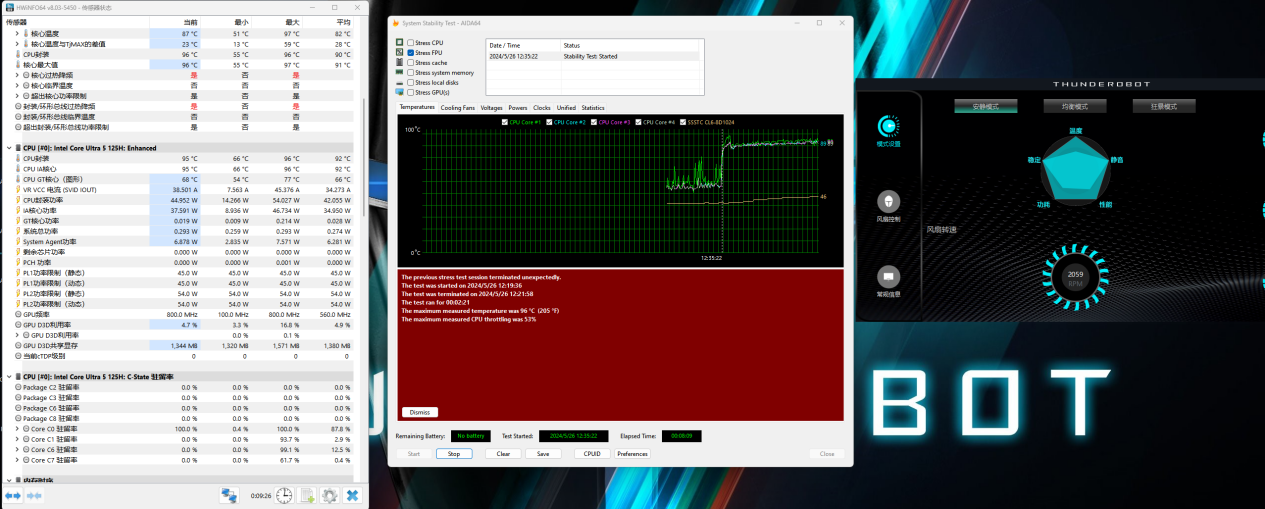This screenshot has width=1265, height=509.
Task: Open the 模式设置 mode settings icon
Action: tap(888, 126)
